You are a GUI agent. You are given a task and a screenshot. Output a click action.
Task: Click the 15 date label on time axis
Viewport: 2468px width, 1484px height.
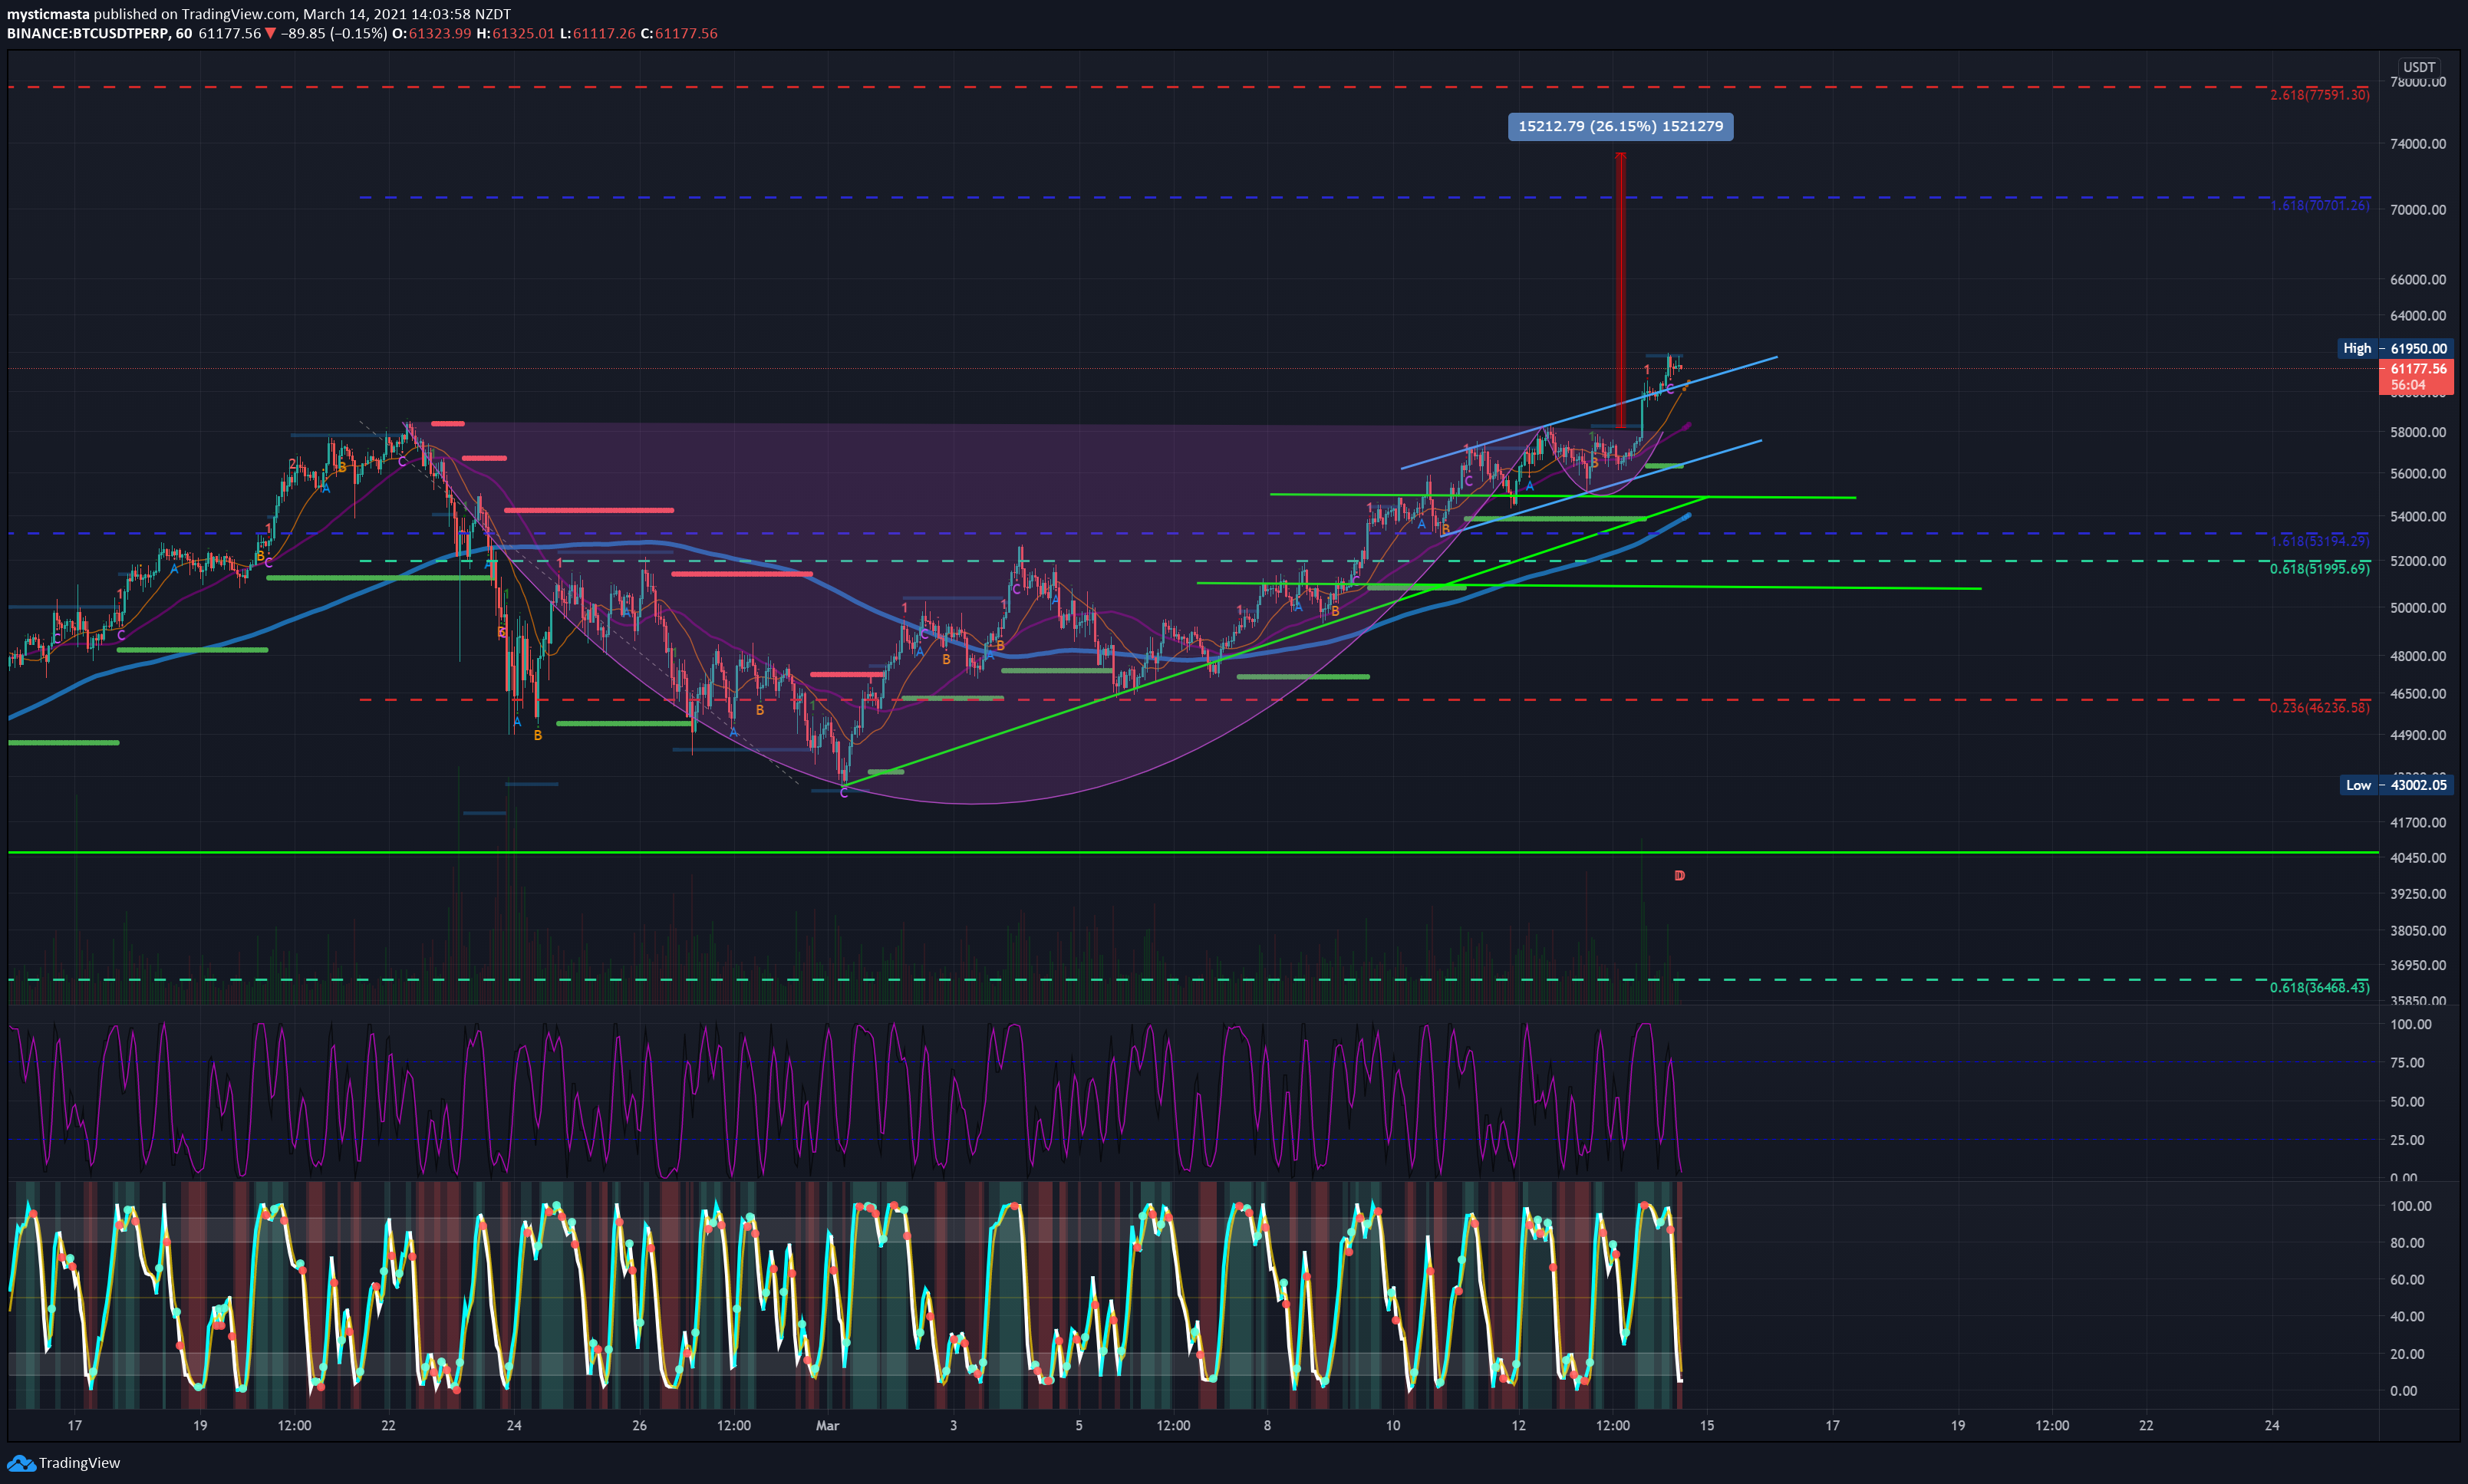(x=1706, y=1426)
